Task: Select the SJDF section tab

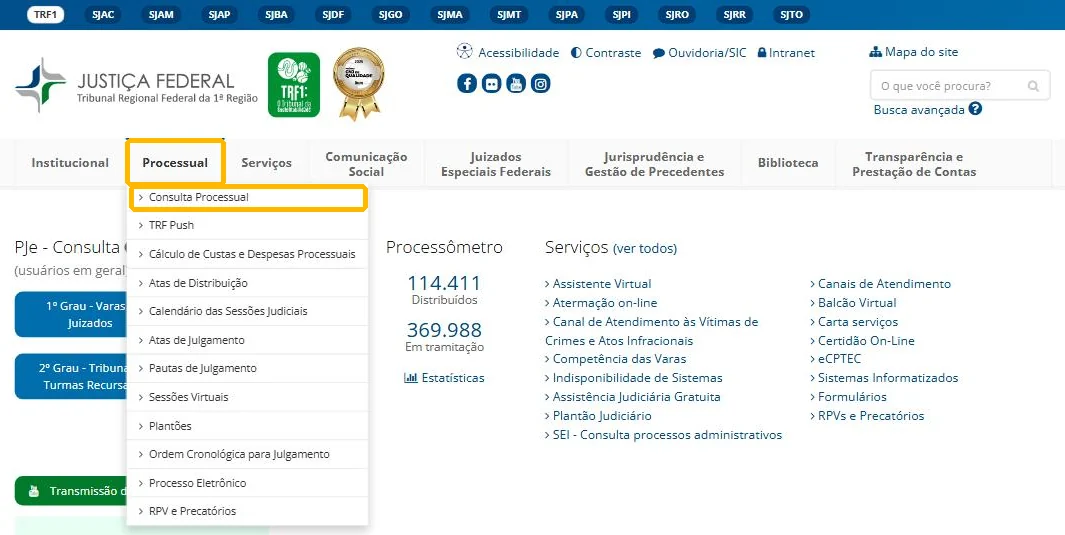Action: [x=333, y=14]
